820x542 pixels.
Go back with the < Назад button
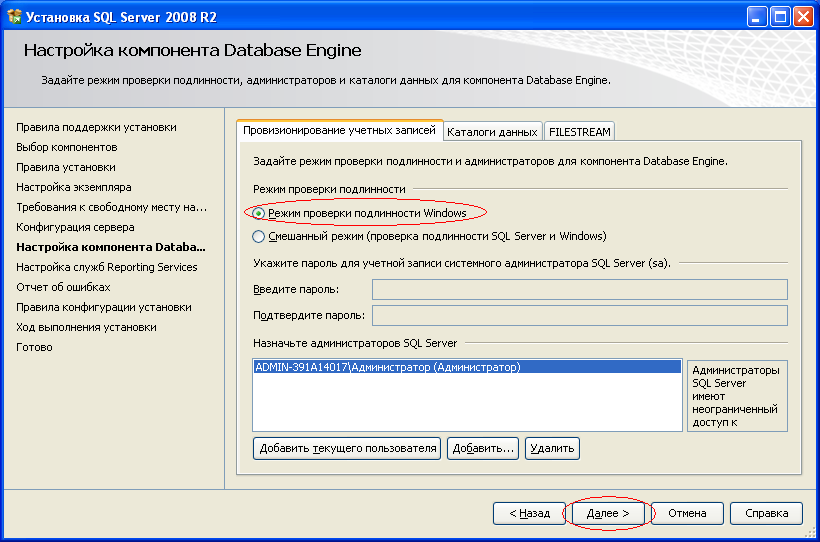tap(529, 513)
